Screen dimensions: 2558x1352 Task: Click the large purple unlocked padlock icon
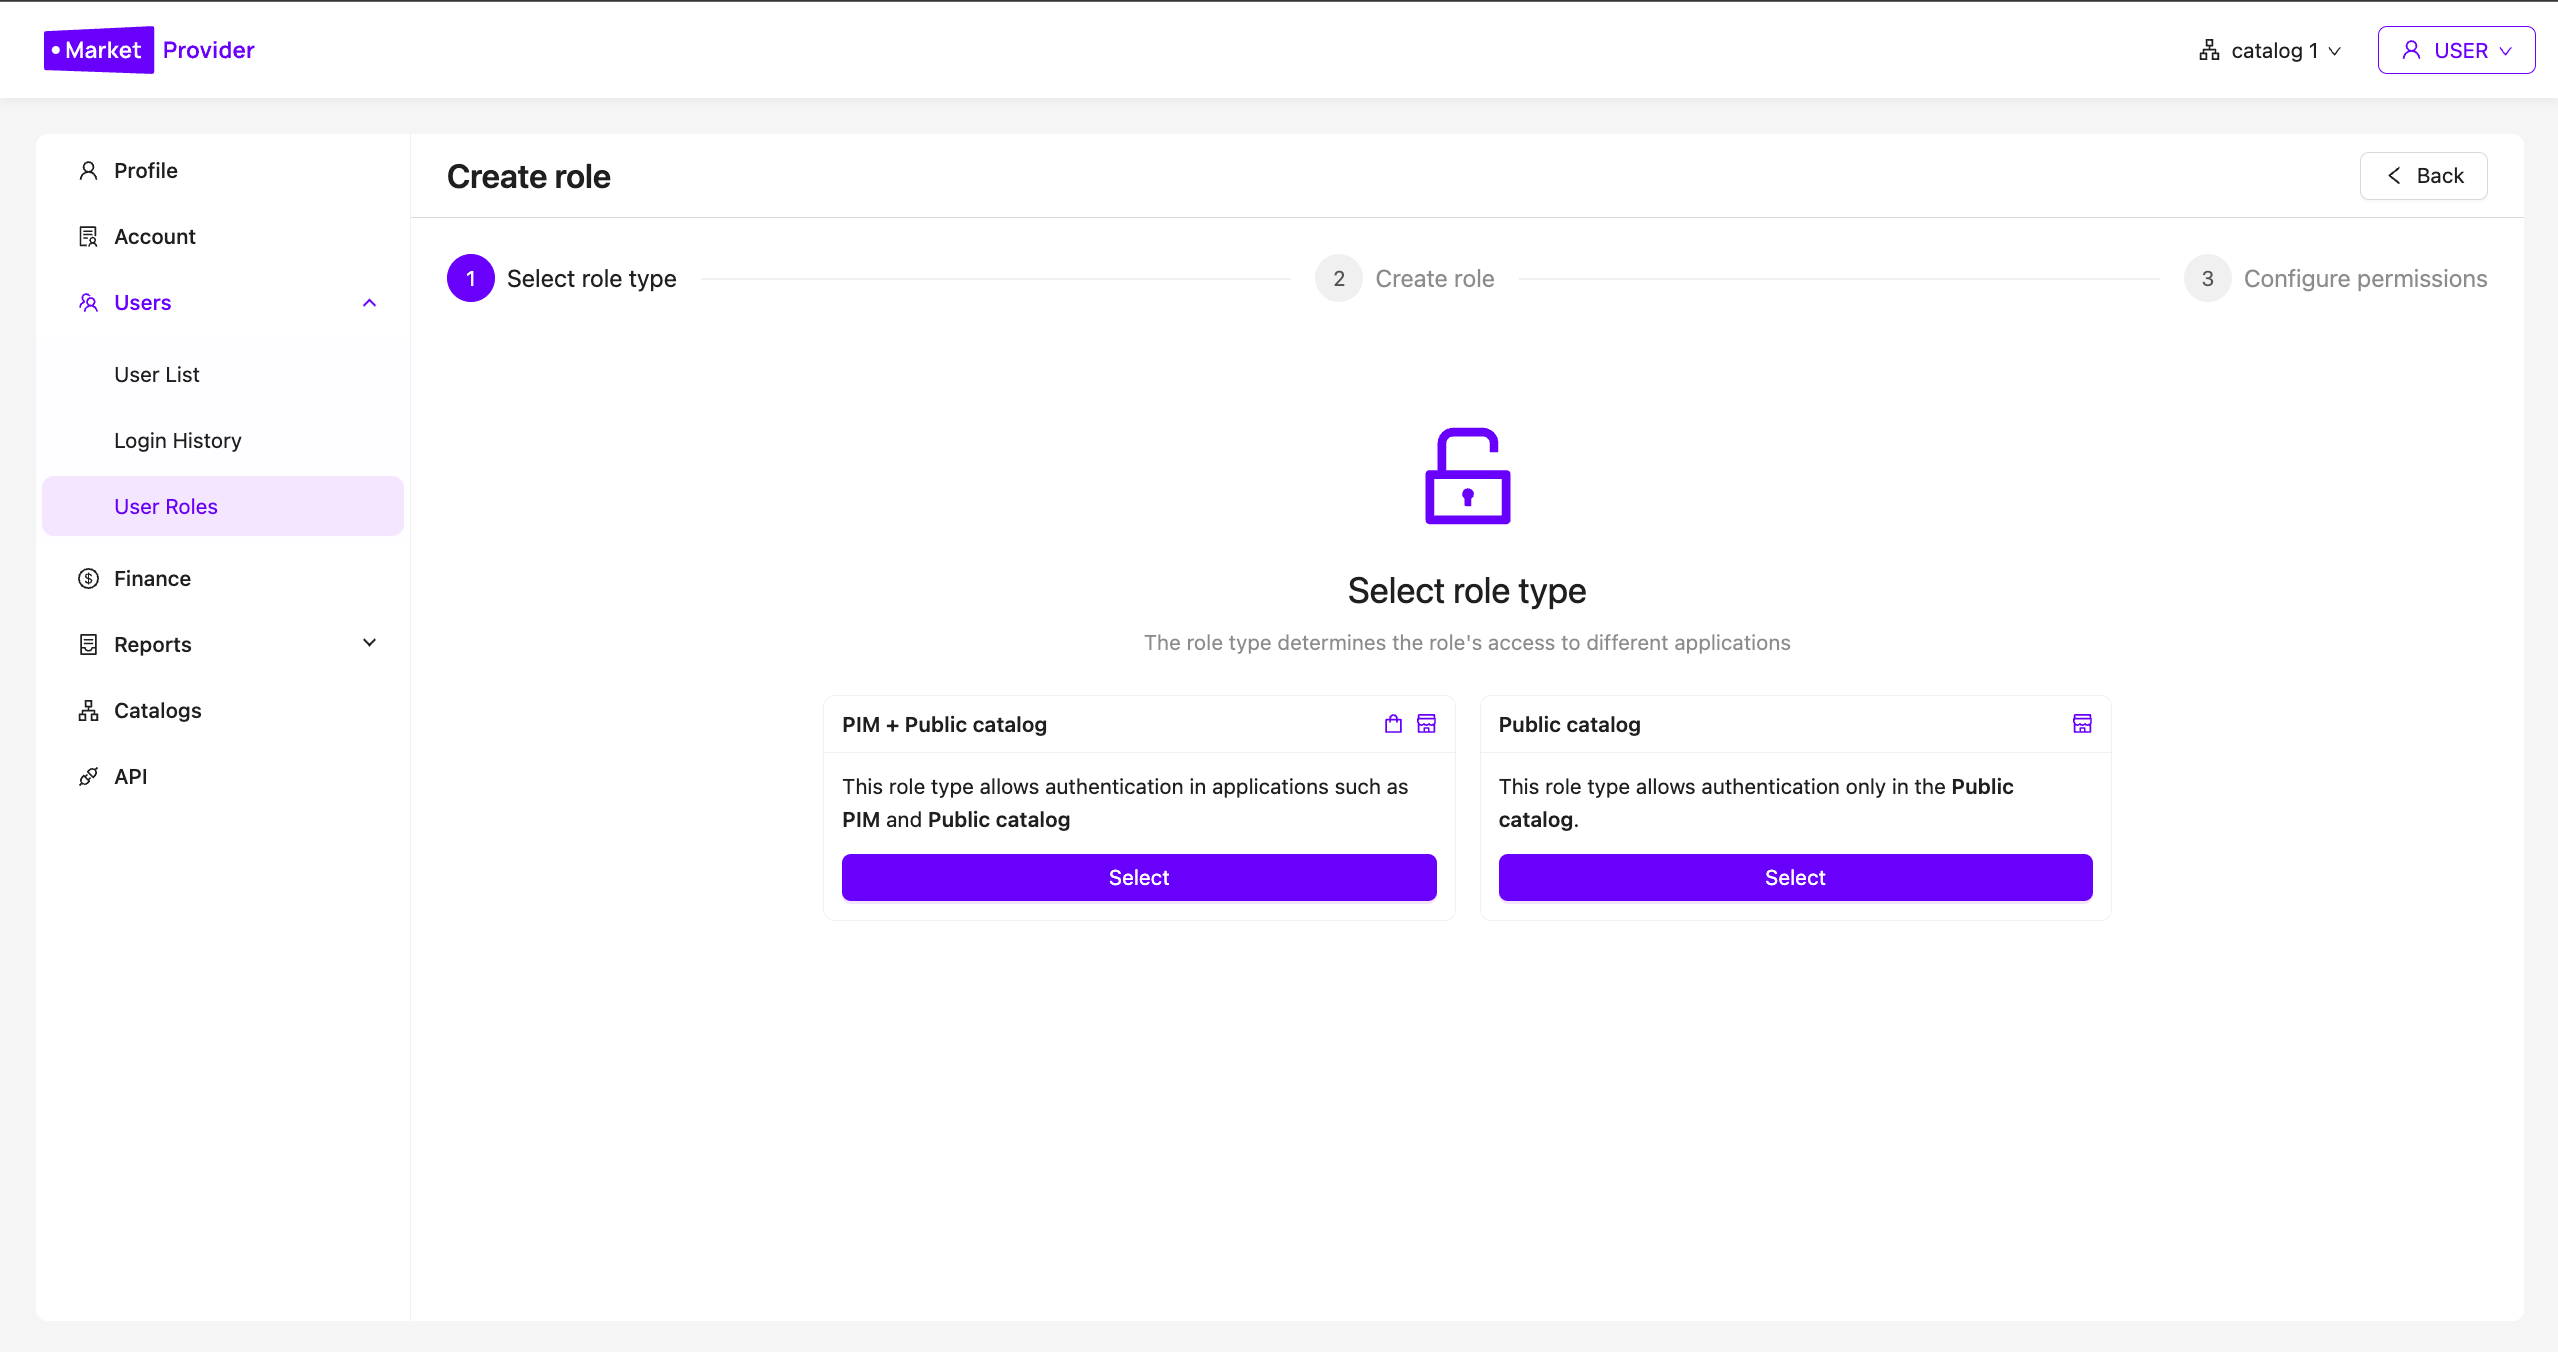pyautogui.click(x=1467, y=477)
